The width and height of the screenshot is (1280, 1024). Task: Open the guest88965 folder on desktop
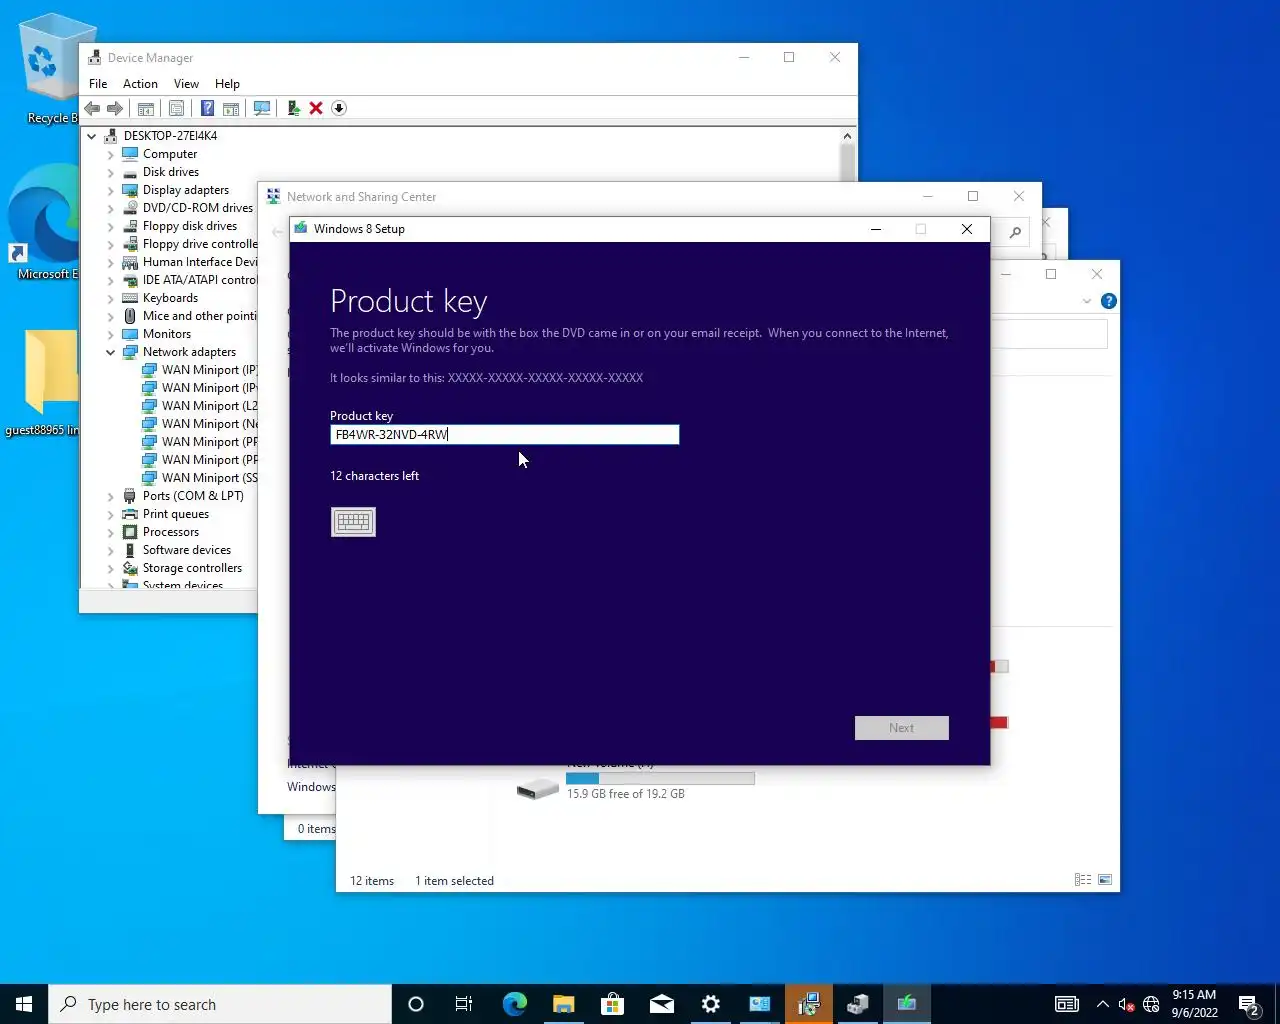tap(44, 384)
